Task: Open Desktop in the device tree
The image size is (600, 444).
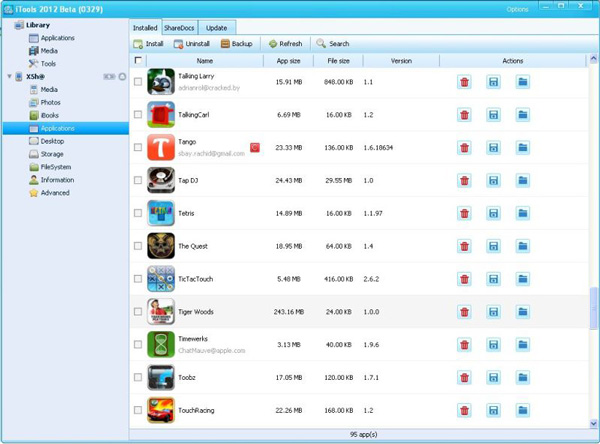Action: click(x=46, y=141)
